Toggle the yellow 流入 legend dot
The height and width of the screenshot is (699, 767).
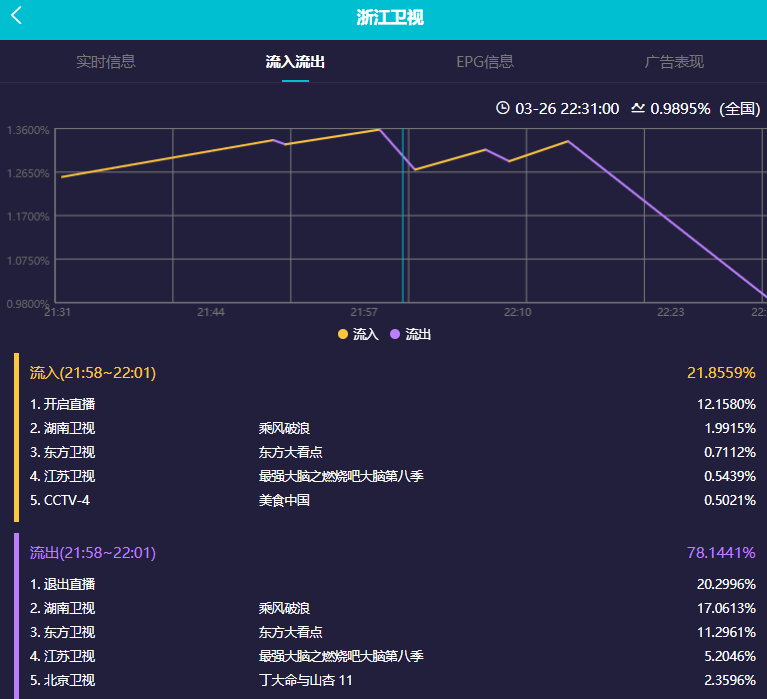pos(342,334)
